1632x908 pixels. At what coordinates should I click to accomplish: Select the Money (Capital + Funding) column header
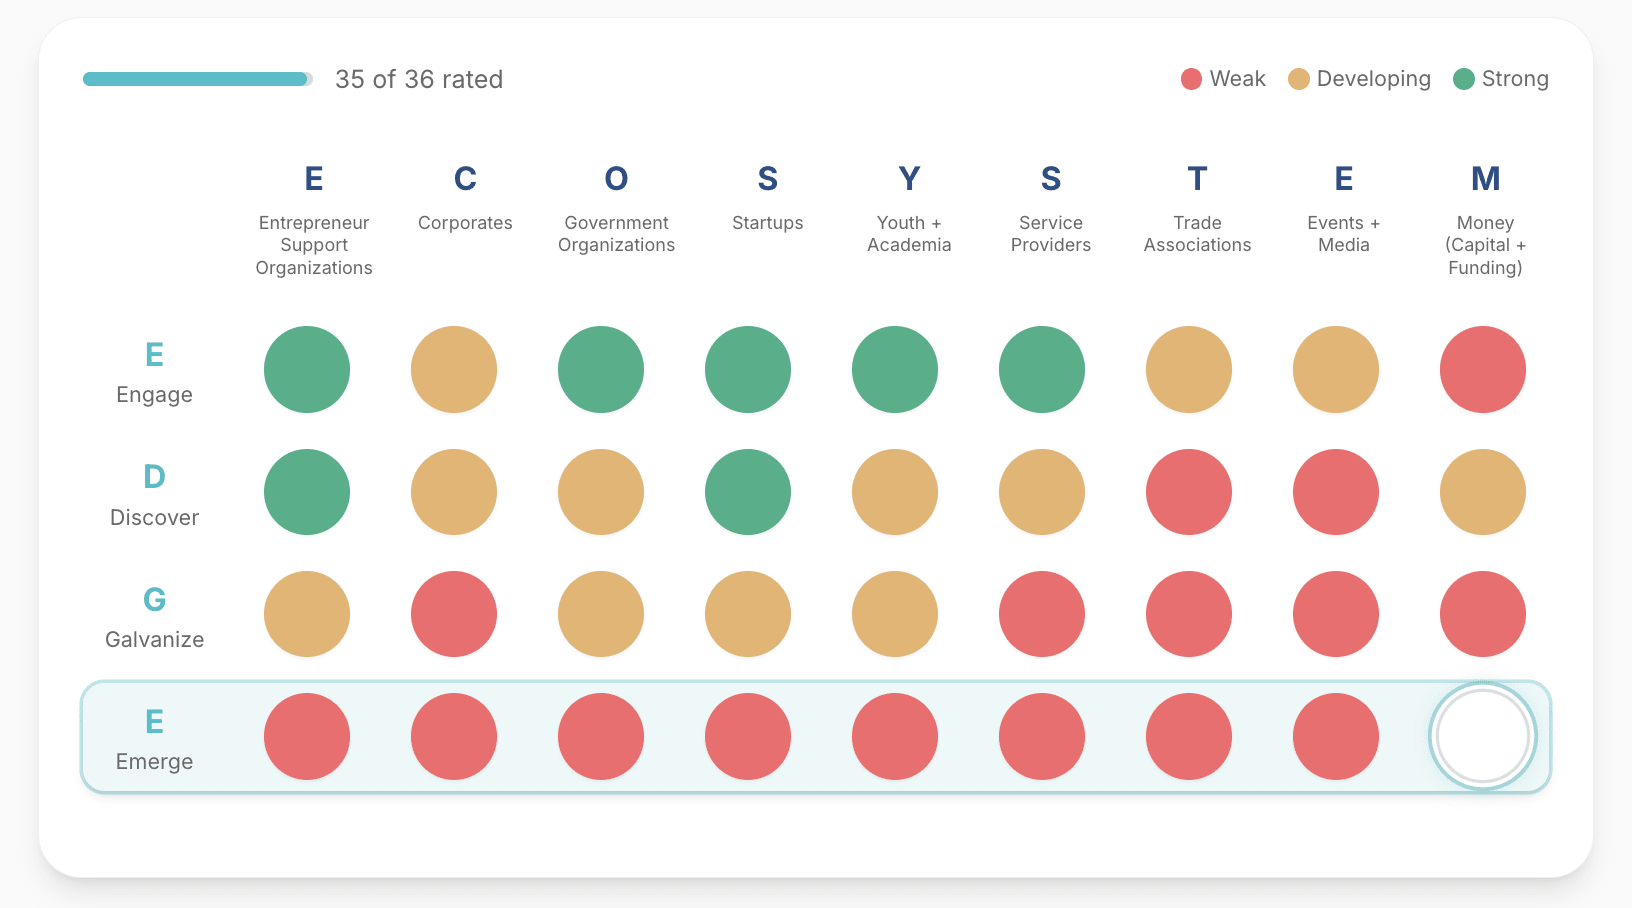(1485, 222)
